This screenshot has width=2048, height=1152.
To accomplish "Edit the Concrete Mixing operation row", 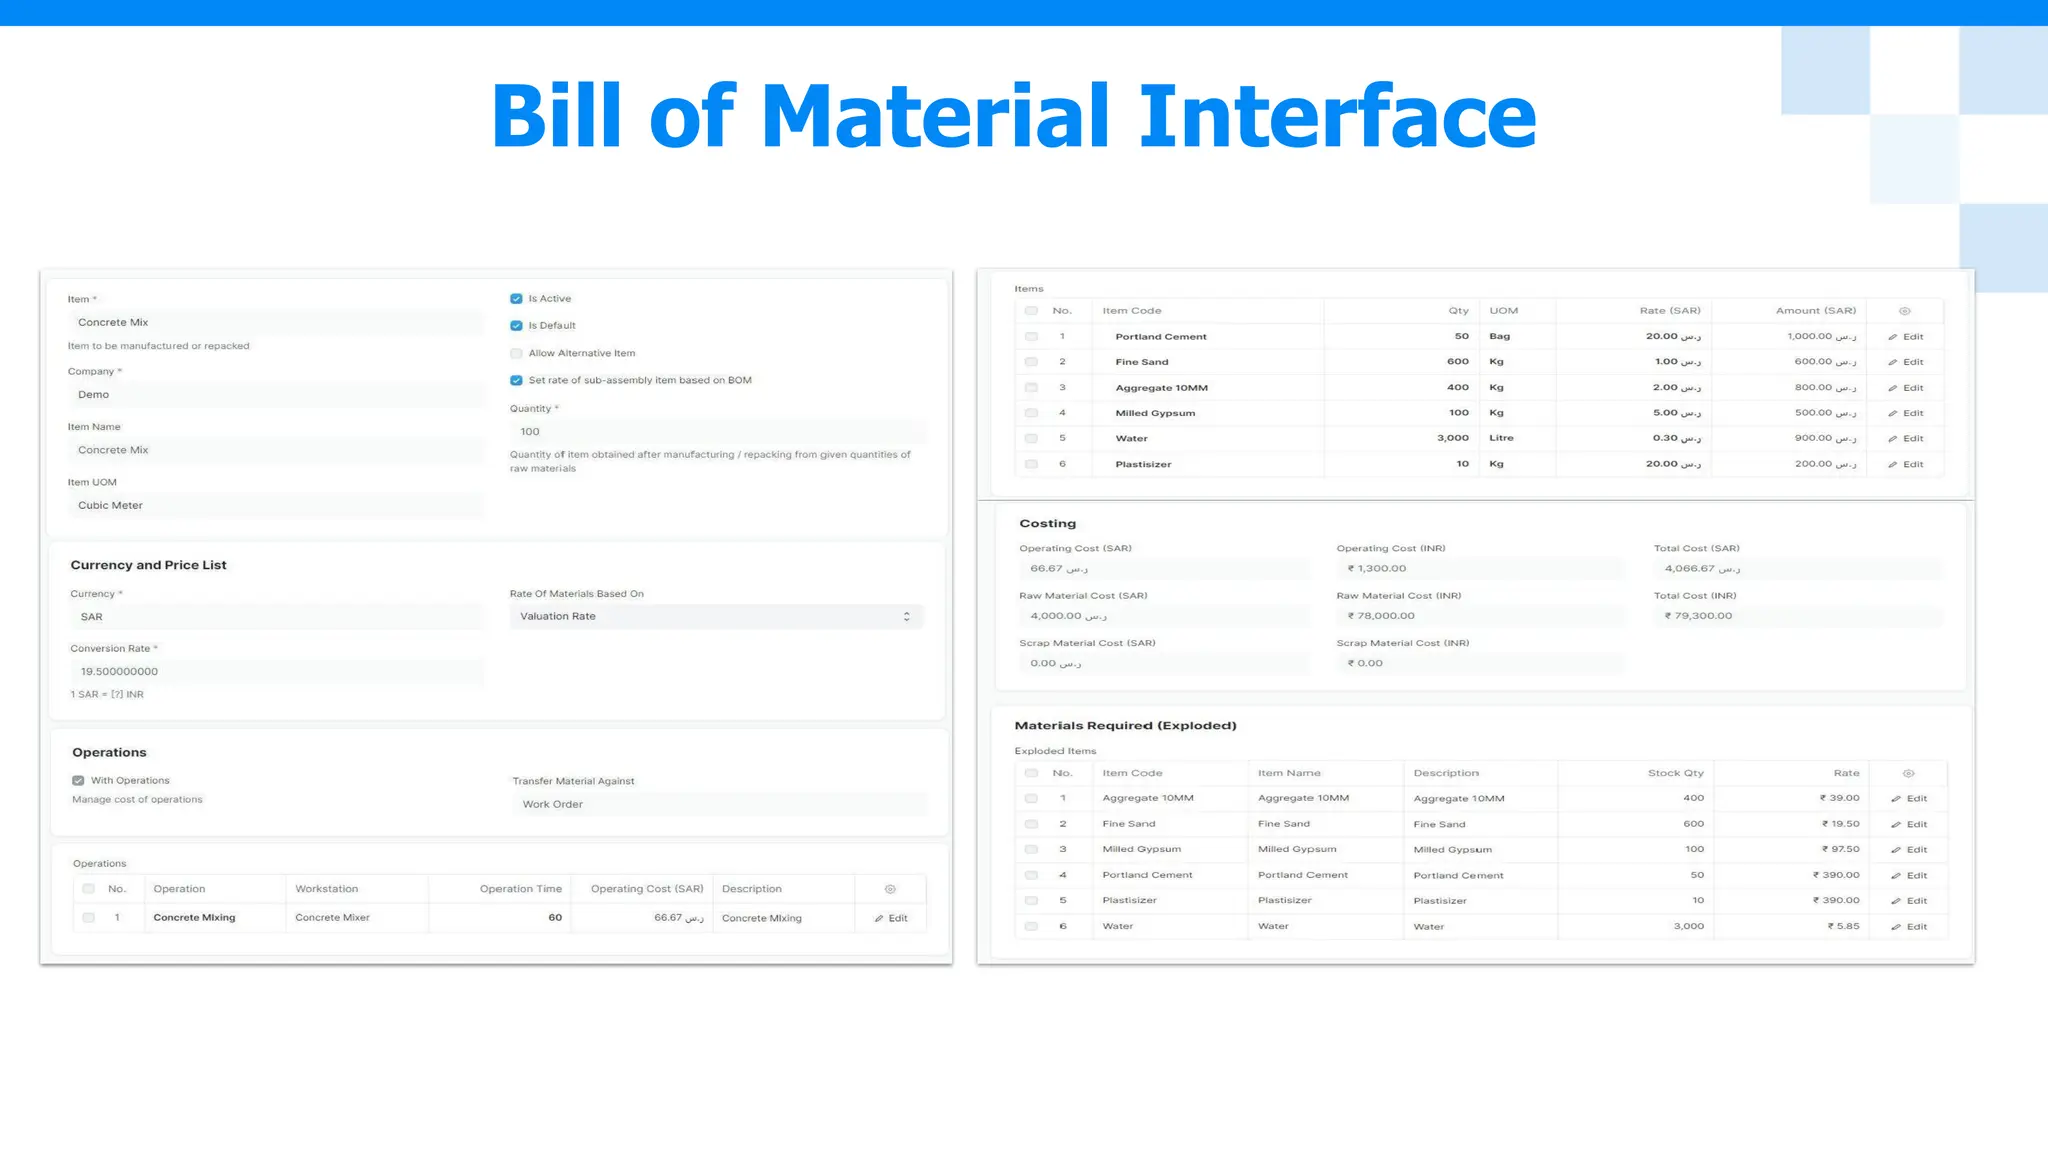I will click(891, 918).
